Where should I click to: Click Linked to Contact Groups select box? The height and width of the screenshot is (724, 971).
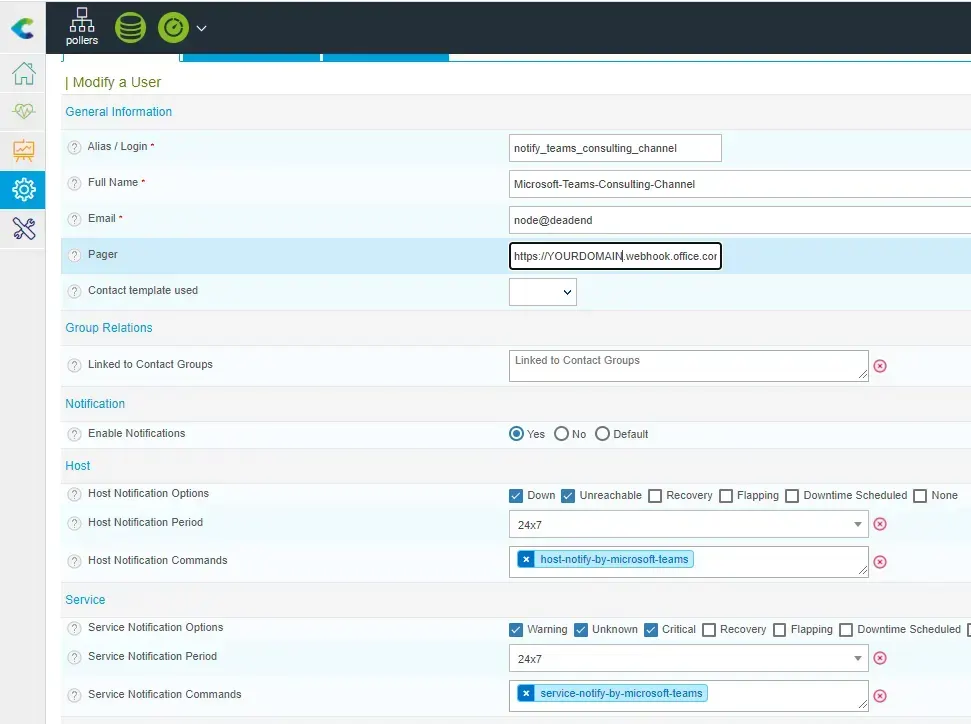click(x=689, y=366)
